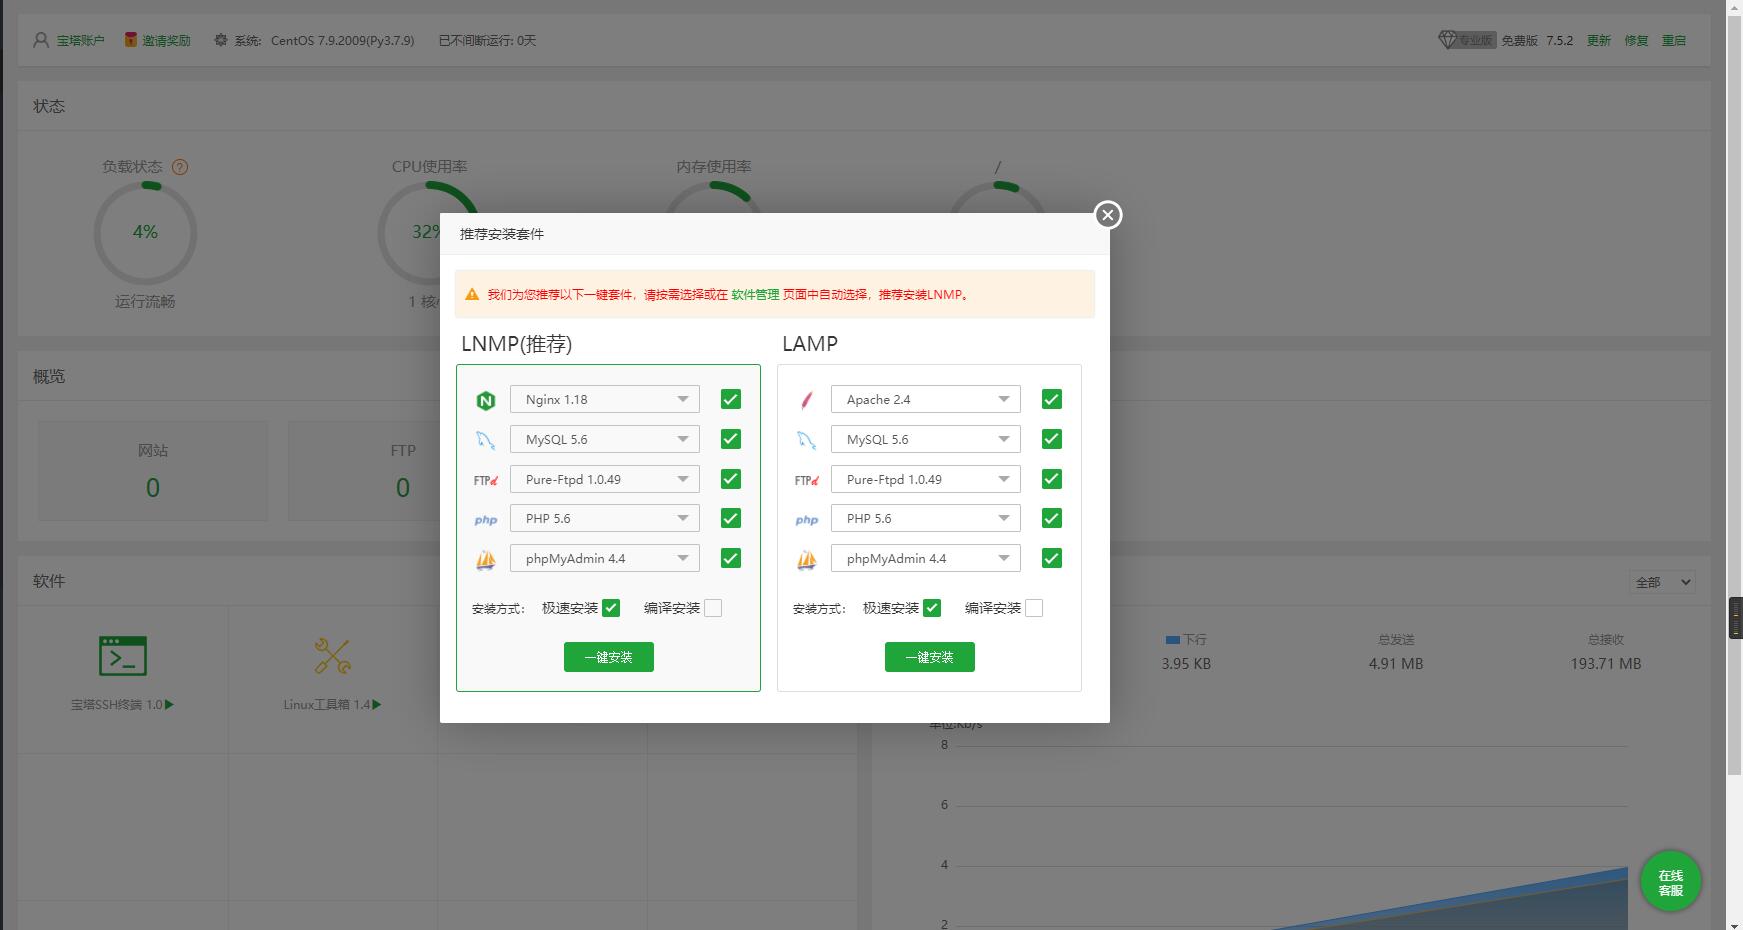Image resolution: width=1743 pixels, height=930 pixels.
Task: Click the 重启 link in header
Action: point(1674,41)
